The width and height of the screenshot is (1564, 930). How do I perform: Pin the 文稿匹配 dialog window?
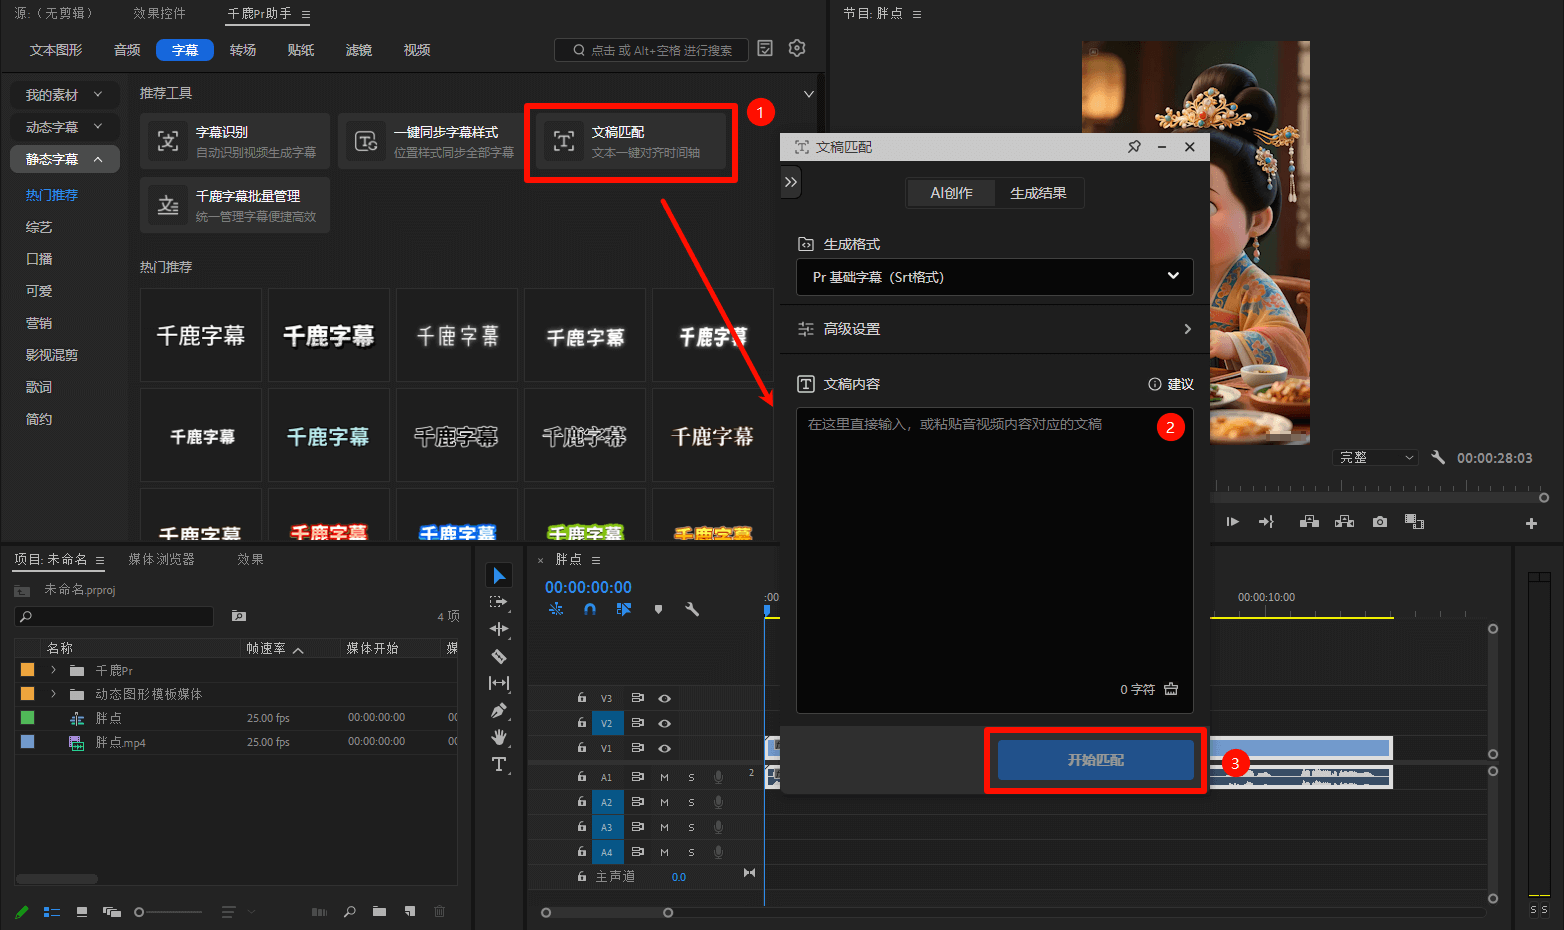(1134, 147)
